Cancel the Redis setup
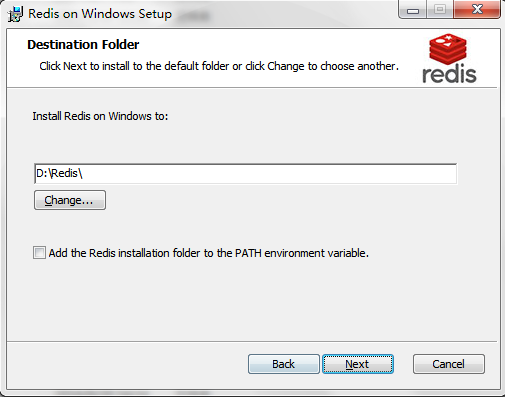Screen dimensions: 505x397 coord(449,364)
